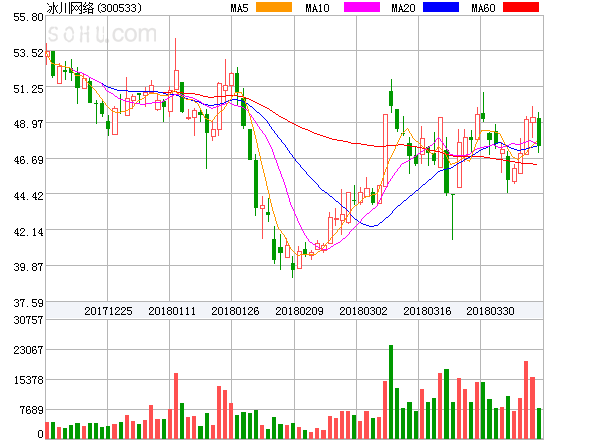Click the last green candlestick on the right
The width and height of the screenshot is (600, 440).
[539, 132]
